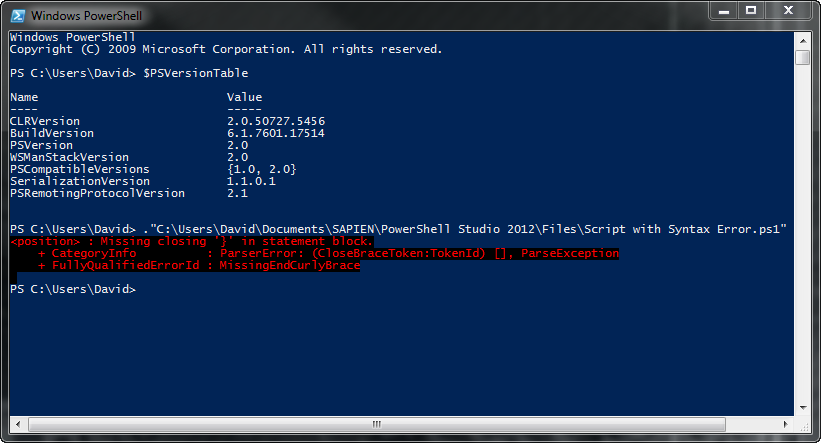Click the vertical scrollbar down arrow
The height and width of the screenshot is (443, 821).
click(x=803, y=407)
